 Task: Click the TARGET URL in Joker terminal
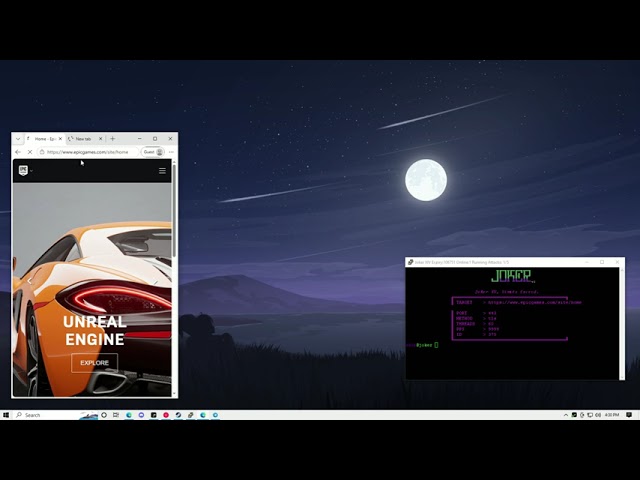tap(535, 302)
